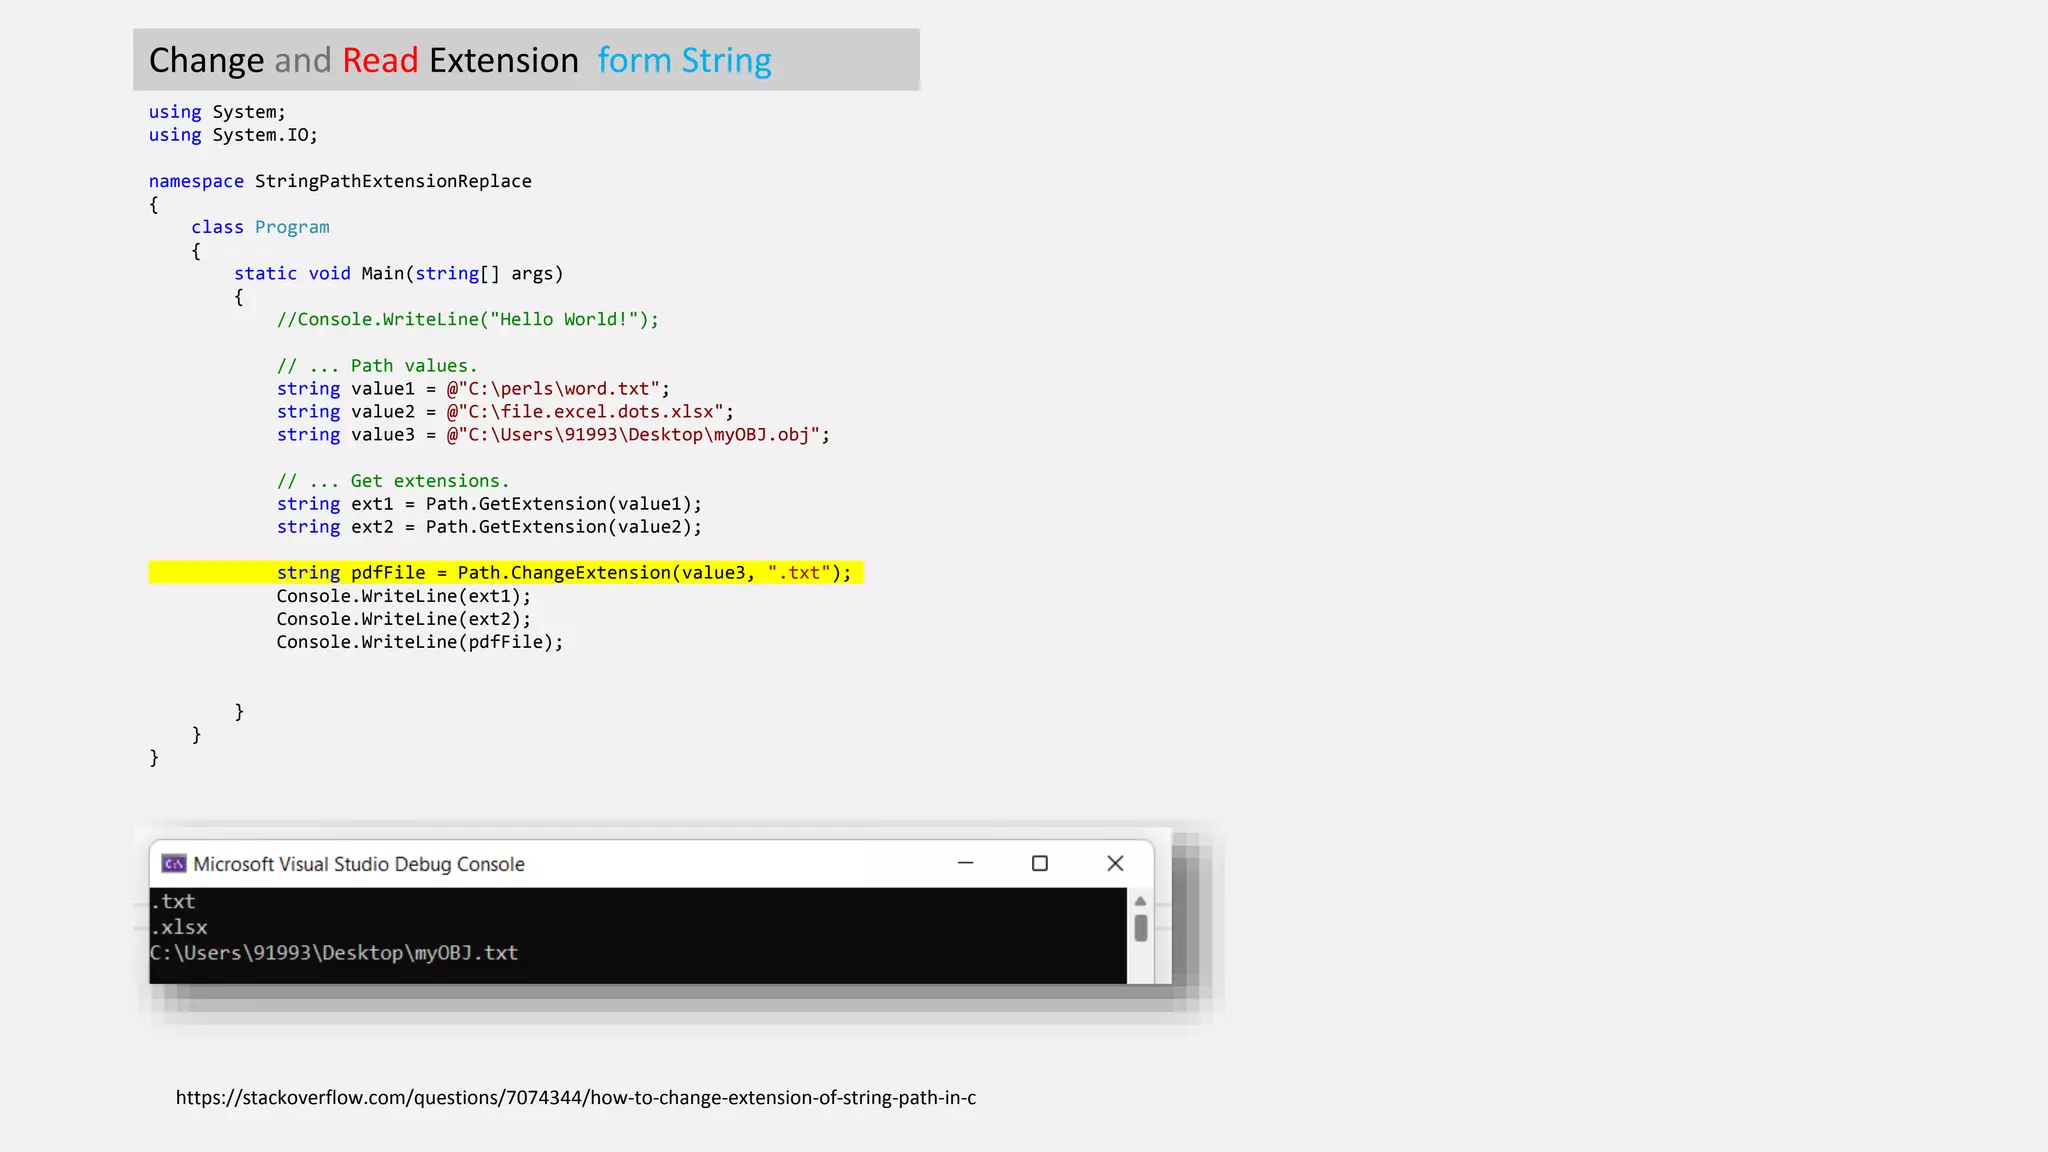The image size is (2048, 1152).
Task: Click the myOBJ.txt path output in console
Action: pos(334,953)
